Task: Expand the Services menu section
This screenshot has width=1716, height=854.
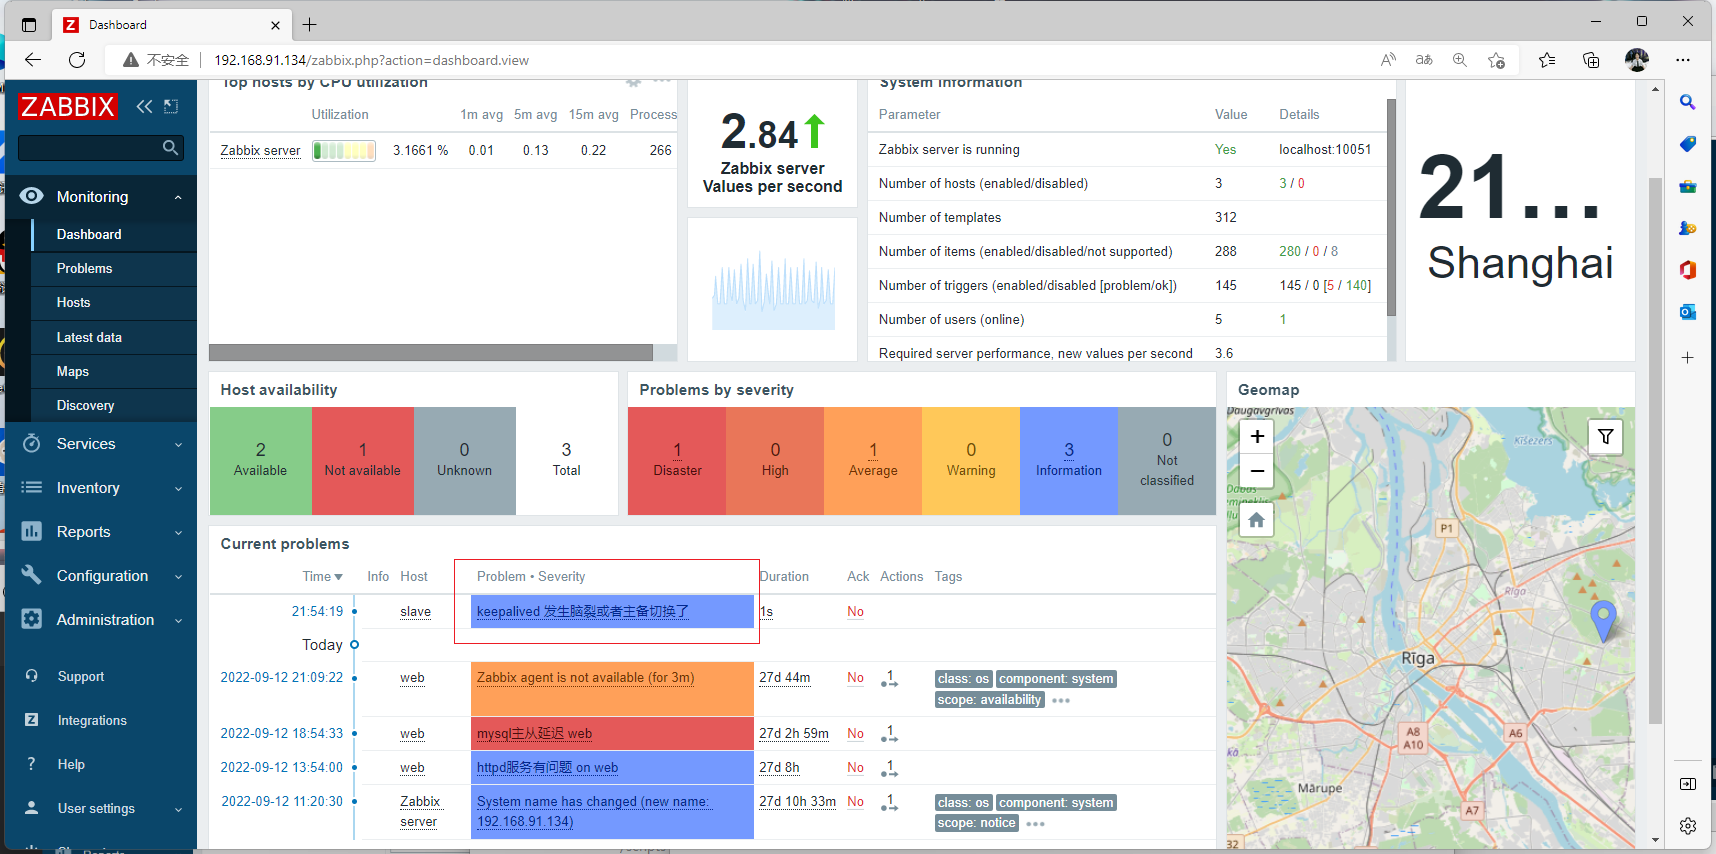Action: tap(179, 444)
